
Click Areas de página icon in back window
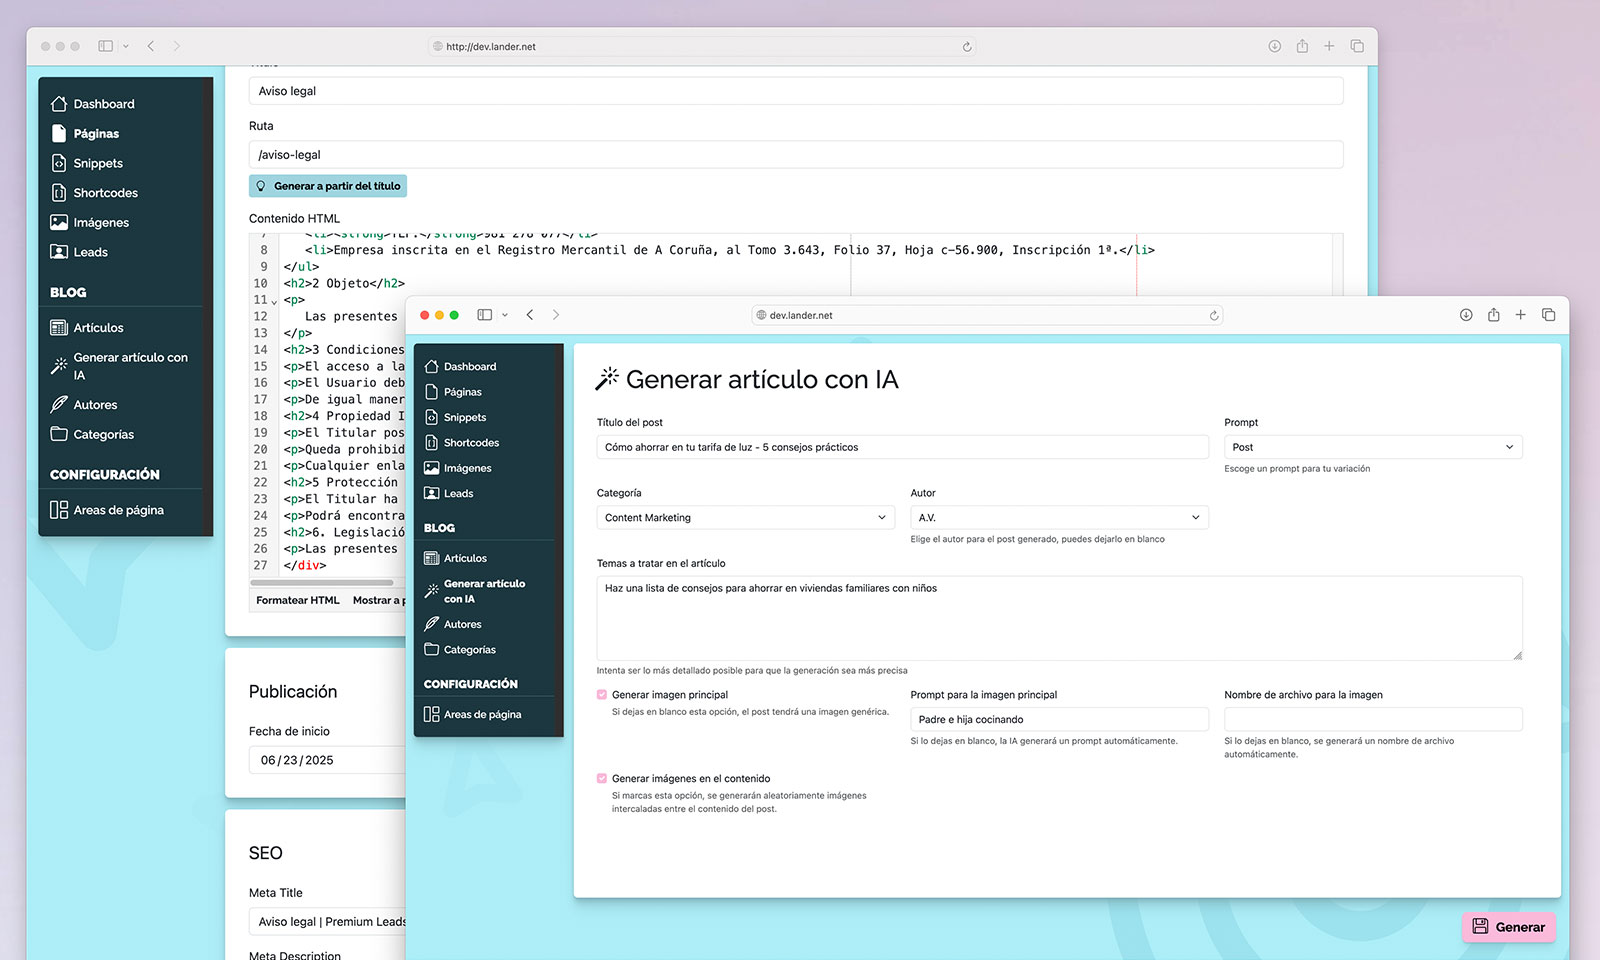(59, 510)
